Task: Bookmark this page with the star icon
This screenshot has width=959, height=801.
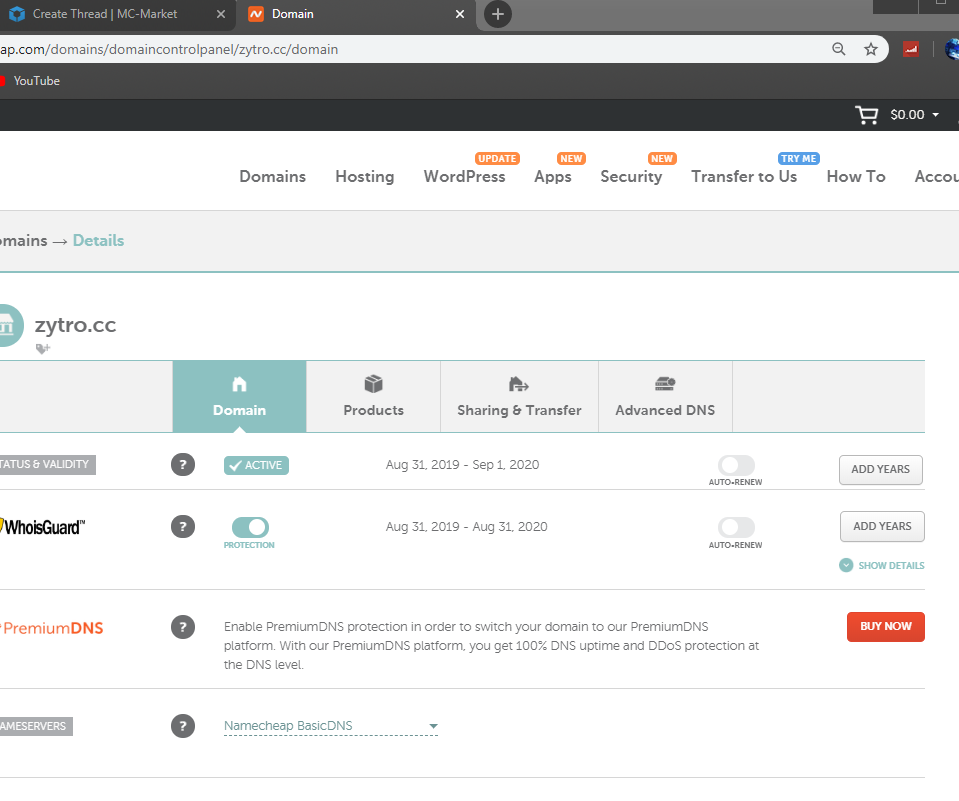Action: (870, 49)
